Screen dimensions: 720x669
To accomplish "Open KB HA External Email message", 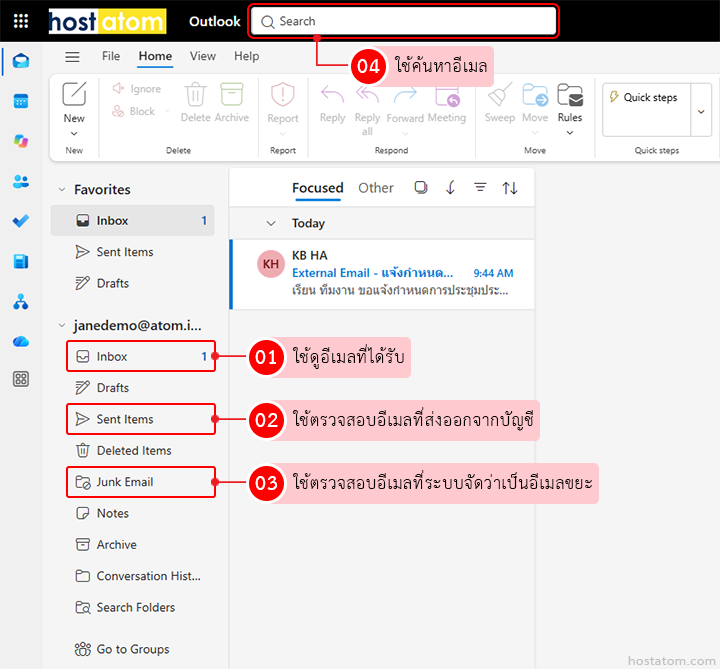I will (x=382, y=274).
